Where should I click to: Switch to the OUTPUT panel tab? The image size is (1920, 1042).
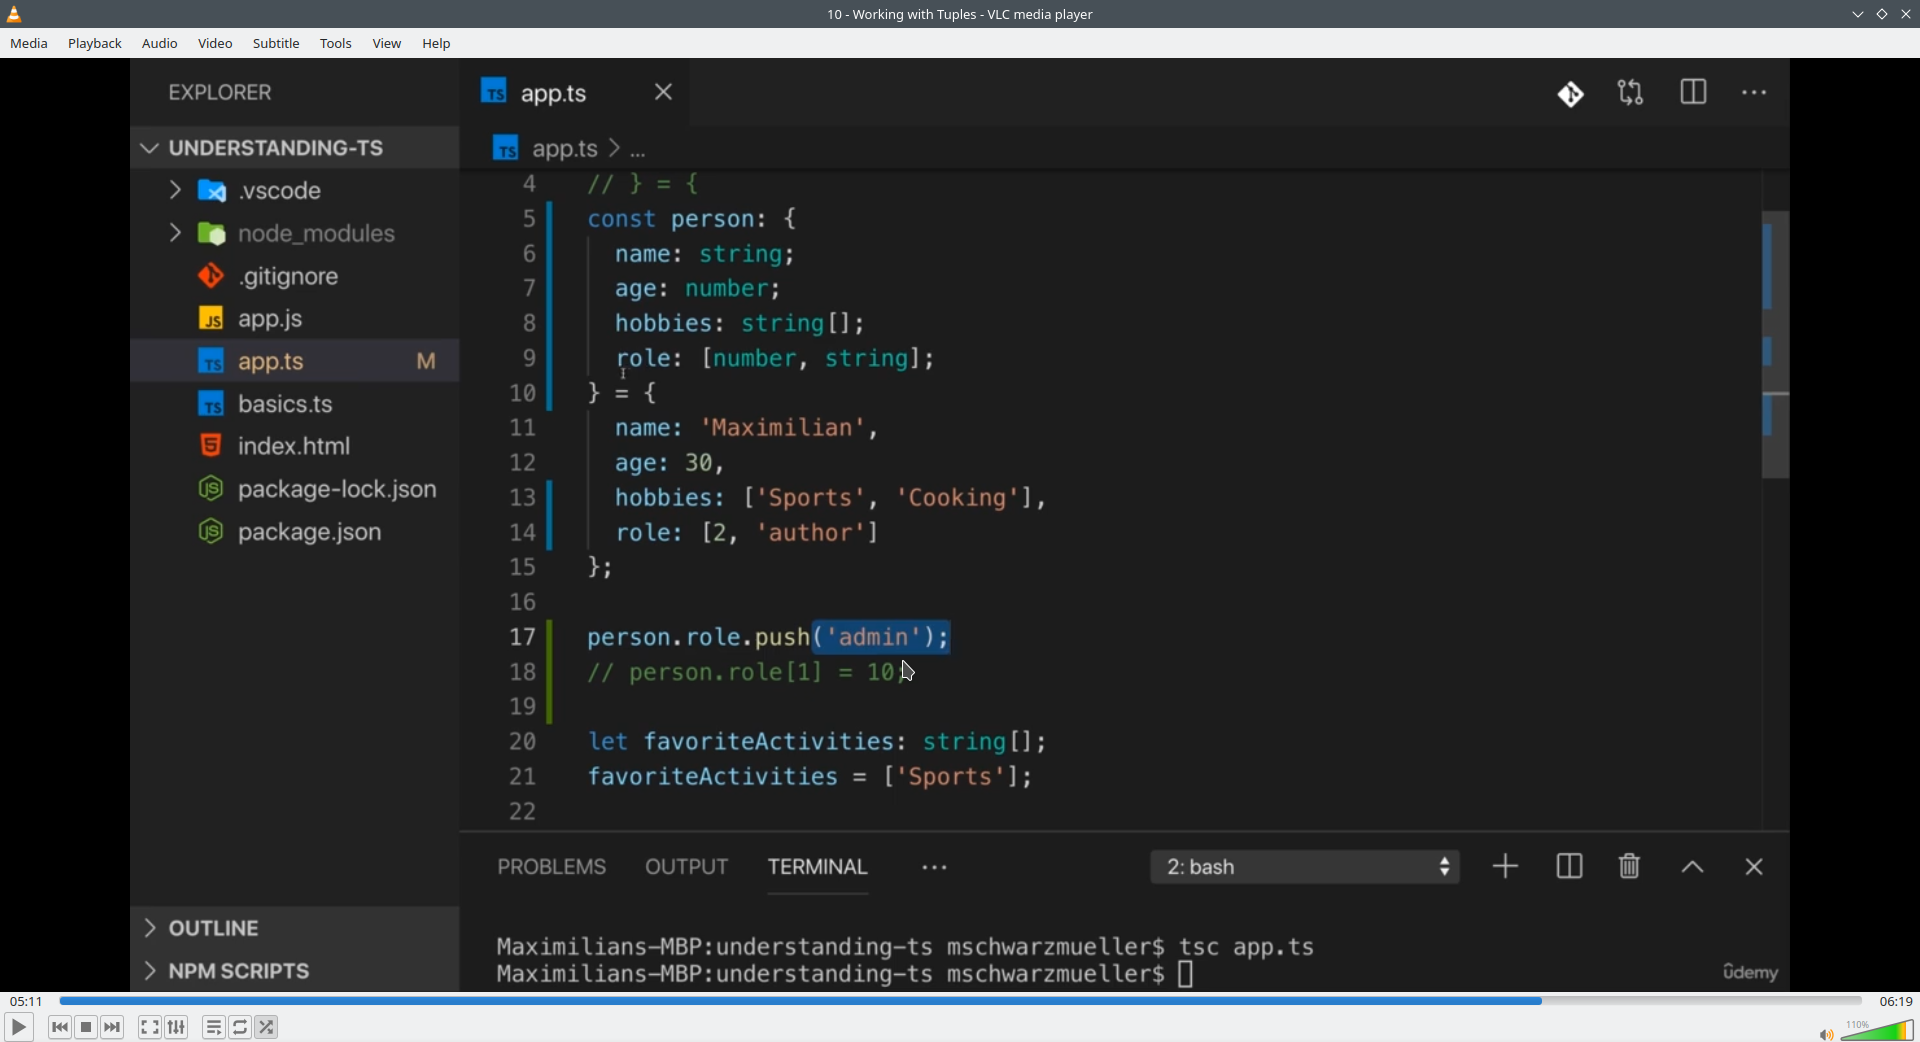[x=687, y=867]
